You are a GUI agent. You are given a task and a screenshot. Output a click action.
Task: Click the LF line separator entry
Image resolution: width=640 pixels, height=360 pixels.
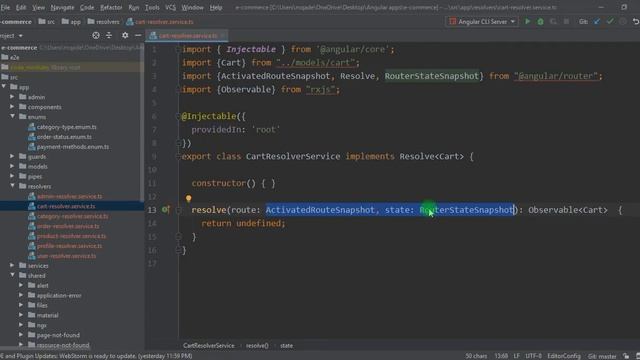[x=516, y=356]
